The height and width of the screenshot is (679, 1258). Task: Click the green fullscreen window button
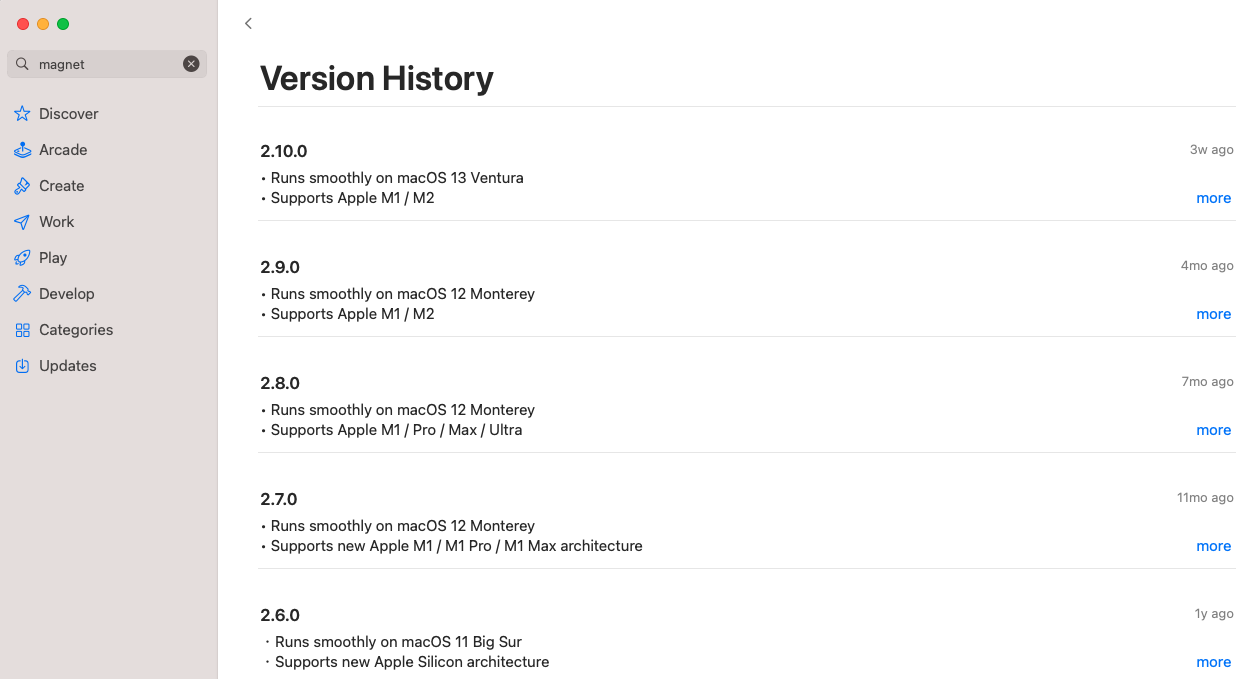pos(63,24)
